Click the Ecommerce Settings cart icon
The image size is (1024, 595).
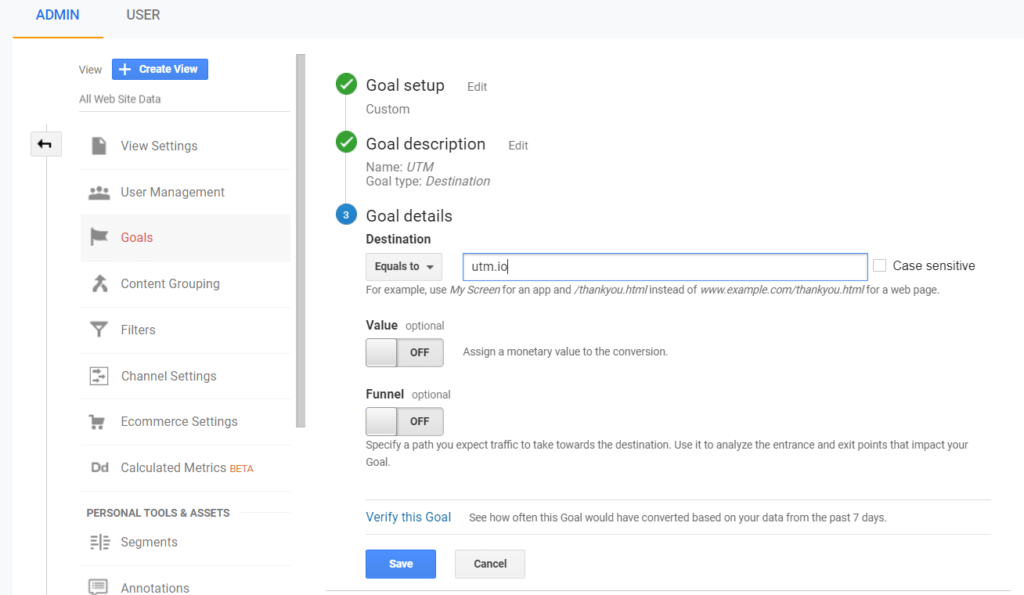(x=99, y=421)
